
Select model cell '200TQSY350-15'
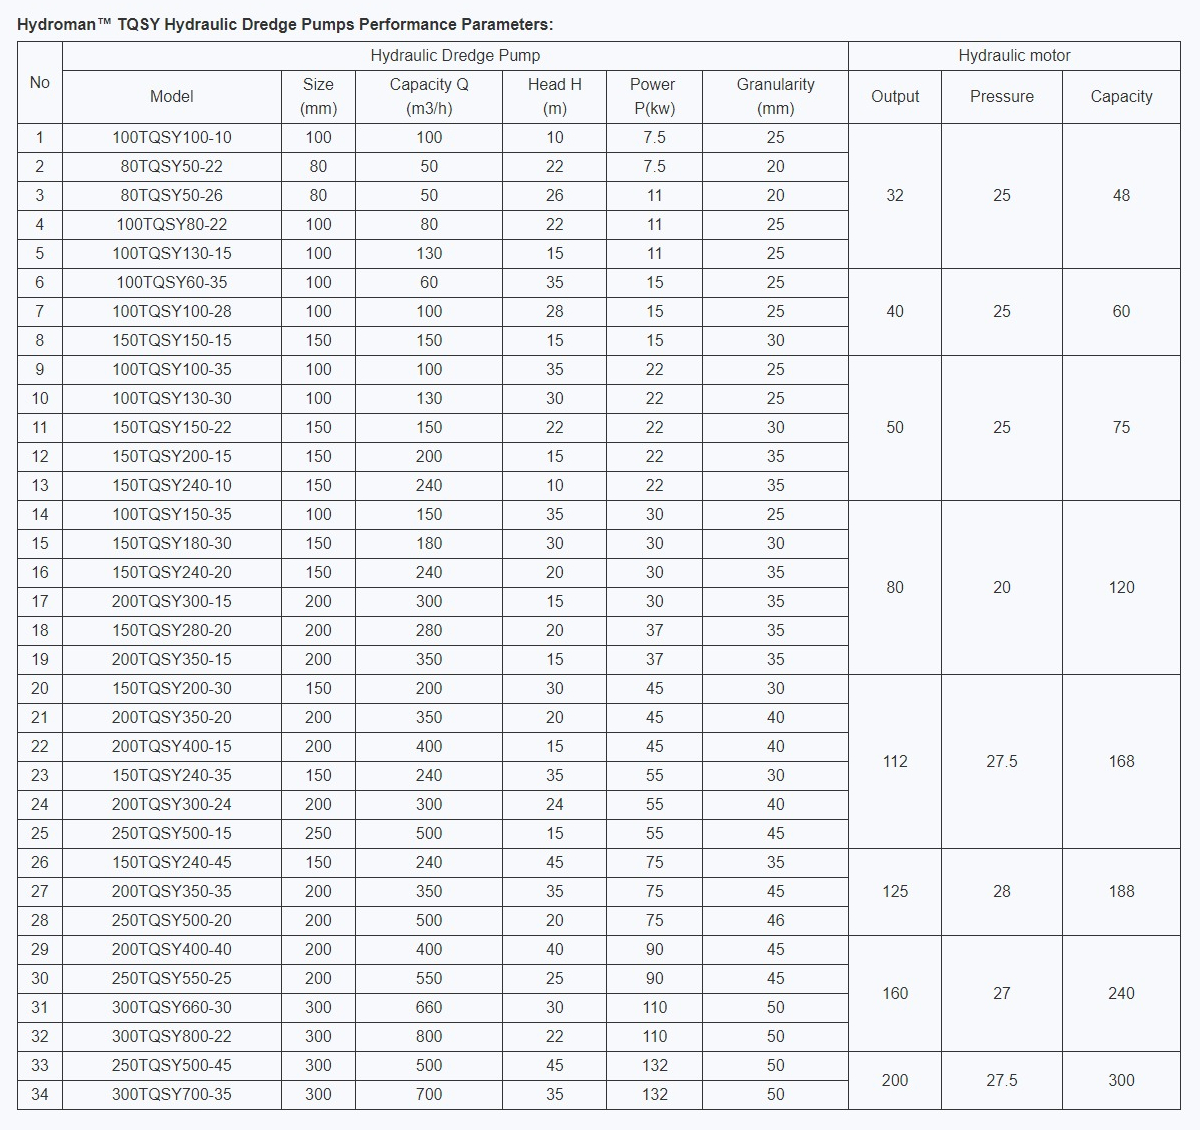pos(172,660)
